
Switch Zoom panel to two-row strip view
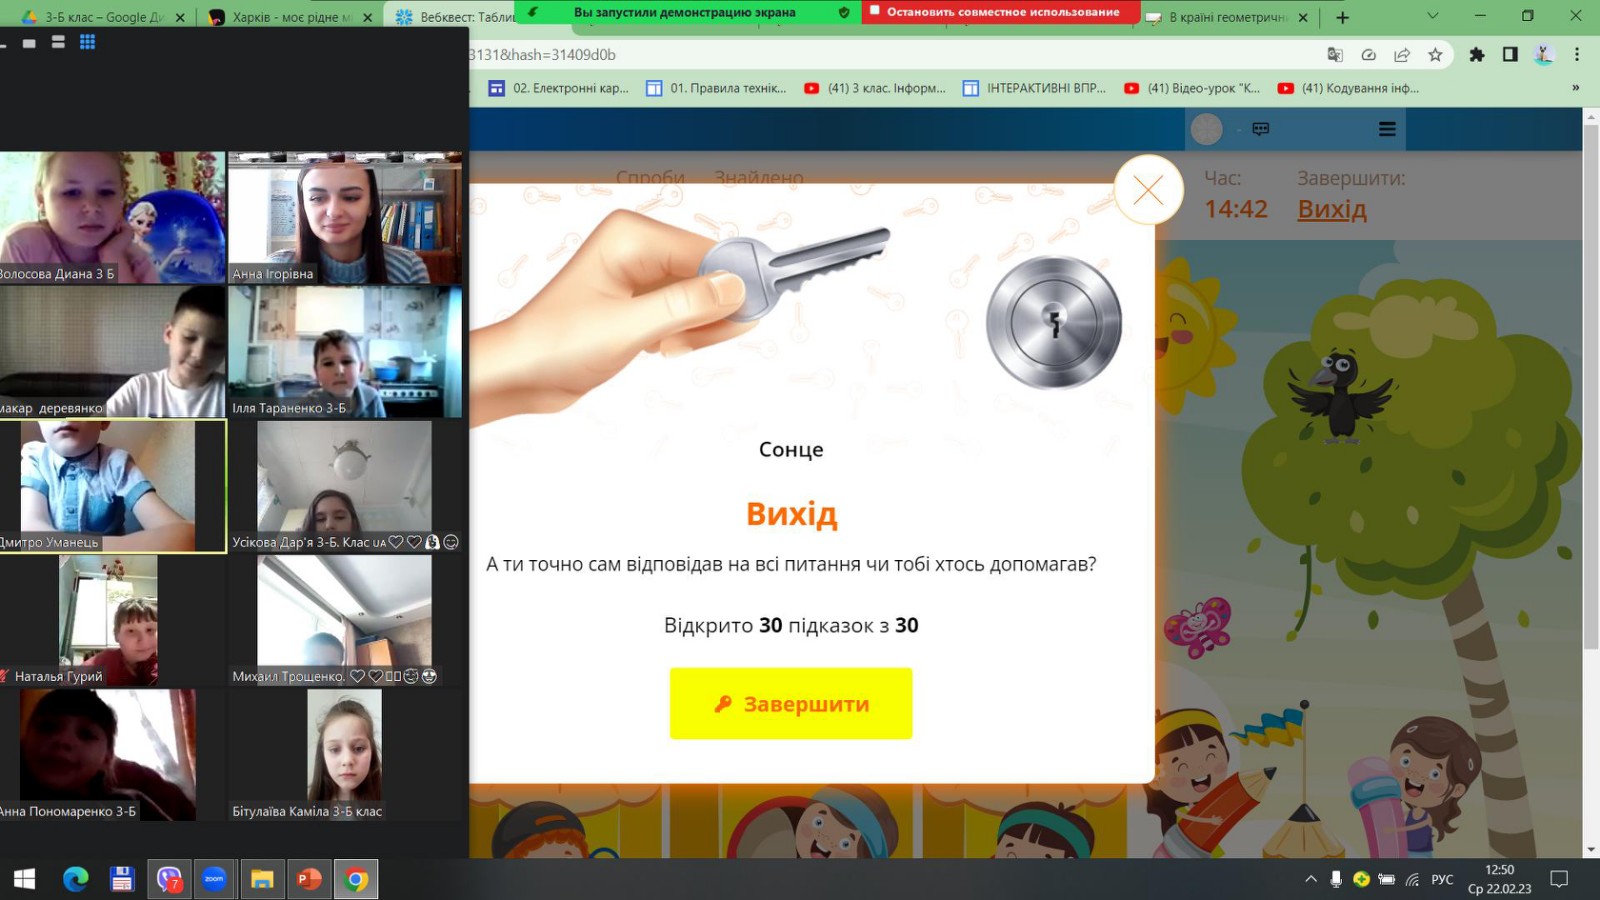pyautogui.click(x=58, y=42)
